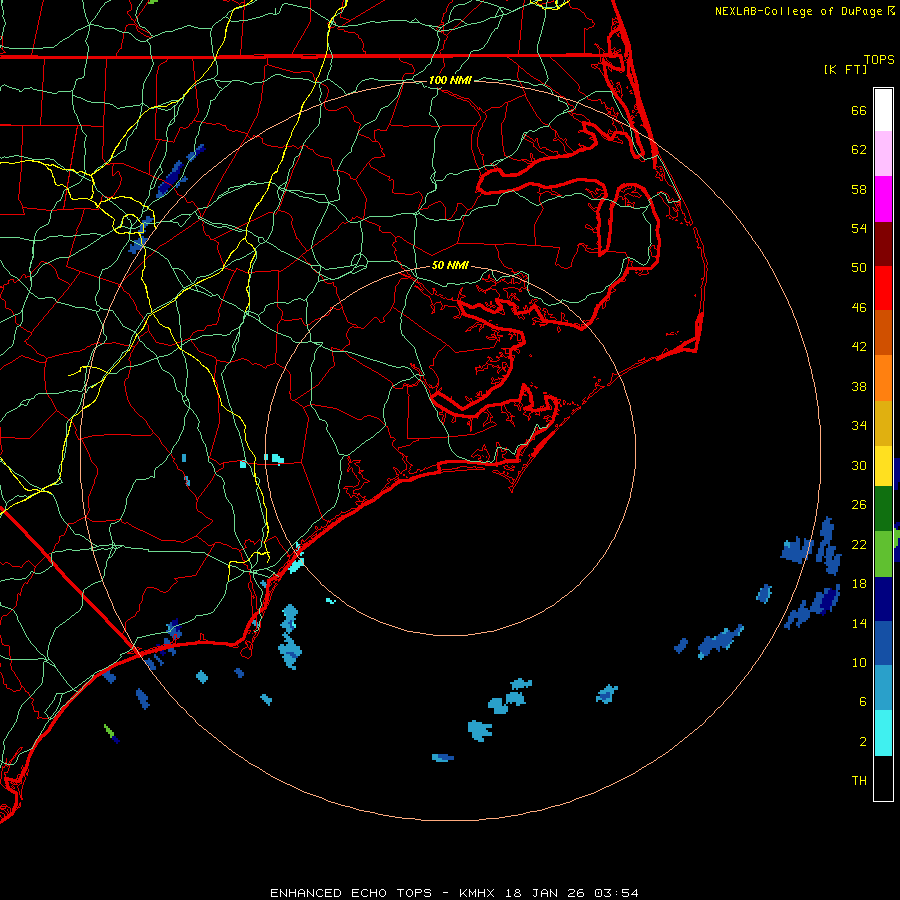The image size is (900, 900).
Task: Click the yellow legend swatch at 30
Action: pos(883,465)
